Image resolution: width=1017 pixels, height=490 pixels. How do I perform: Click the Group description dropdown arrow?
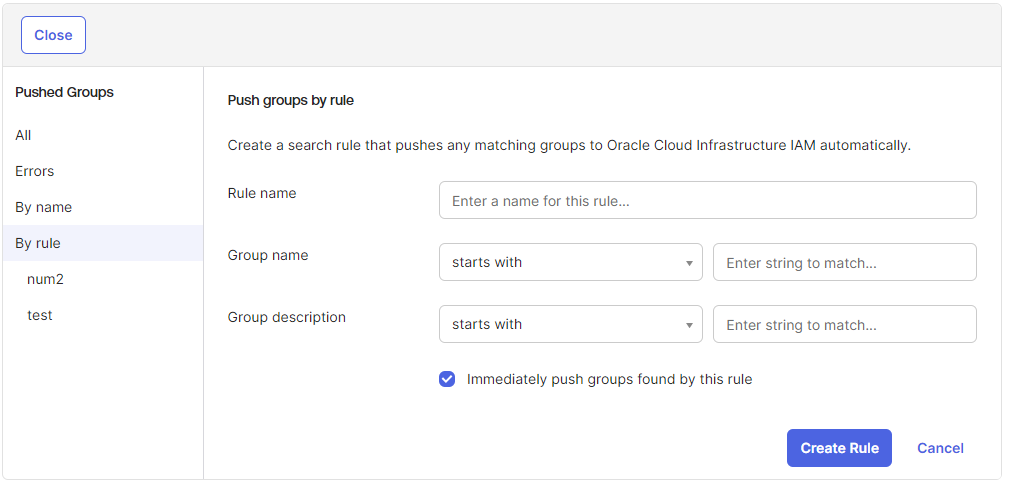pyautogui.click(x=689, y=325)
